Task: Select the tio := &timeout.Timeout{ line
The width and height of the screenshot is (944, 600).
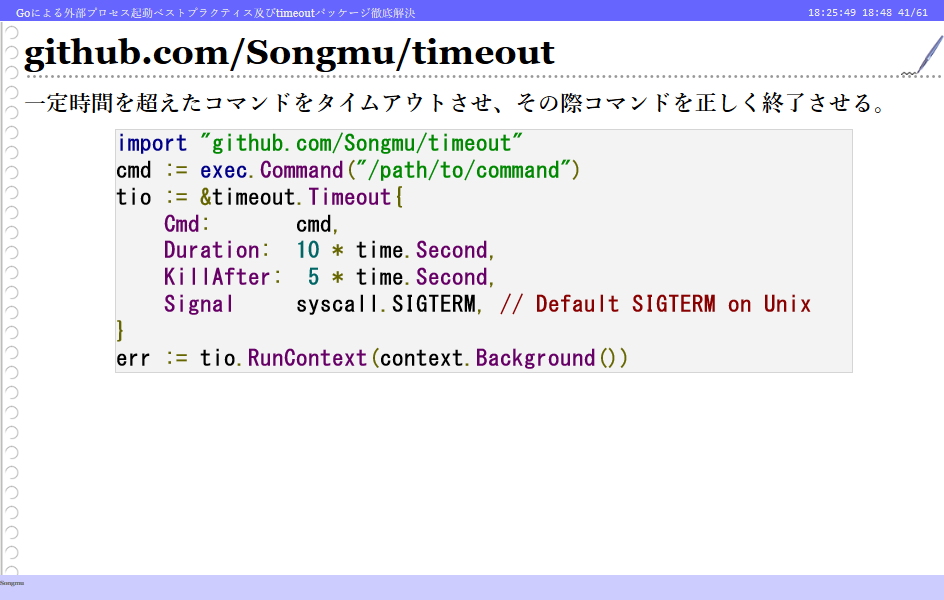Action: [259, 197]
